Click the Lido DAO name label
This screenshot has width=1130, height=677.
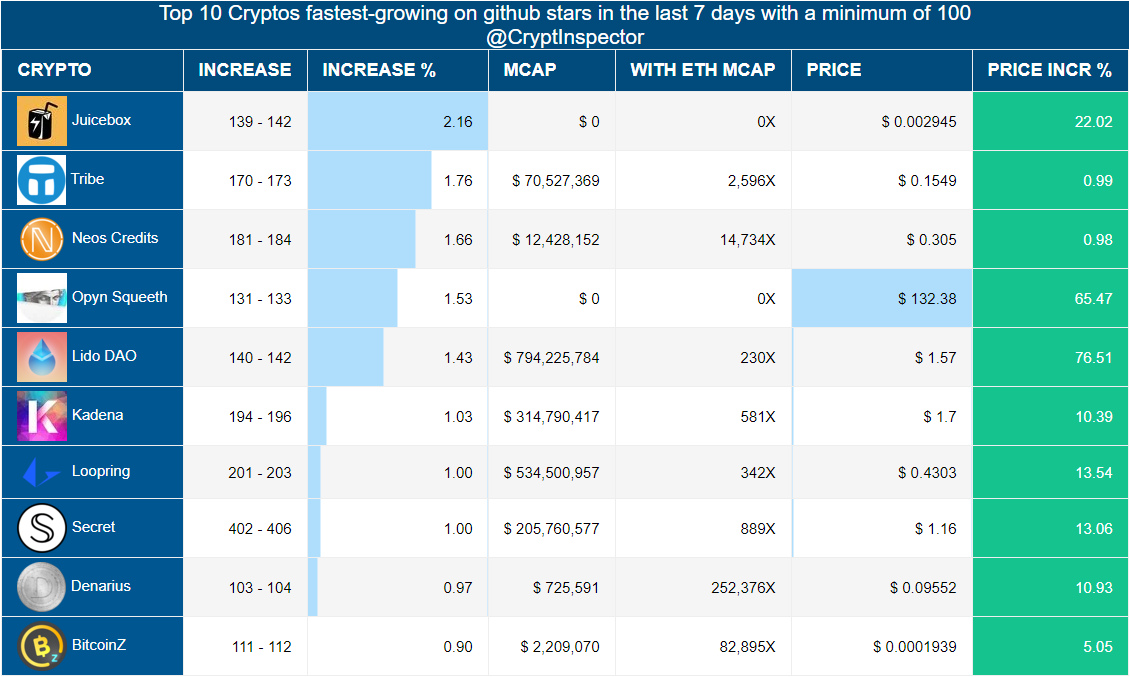click(x=104, y=356)
